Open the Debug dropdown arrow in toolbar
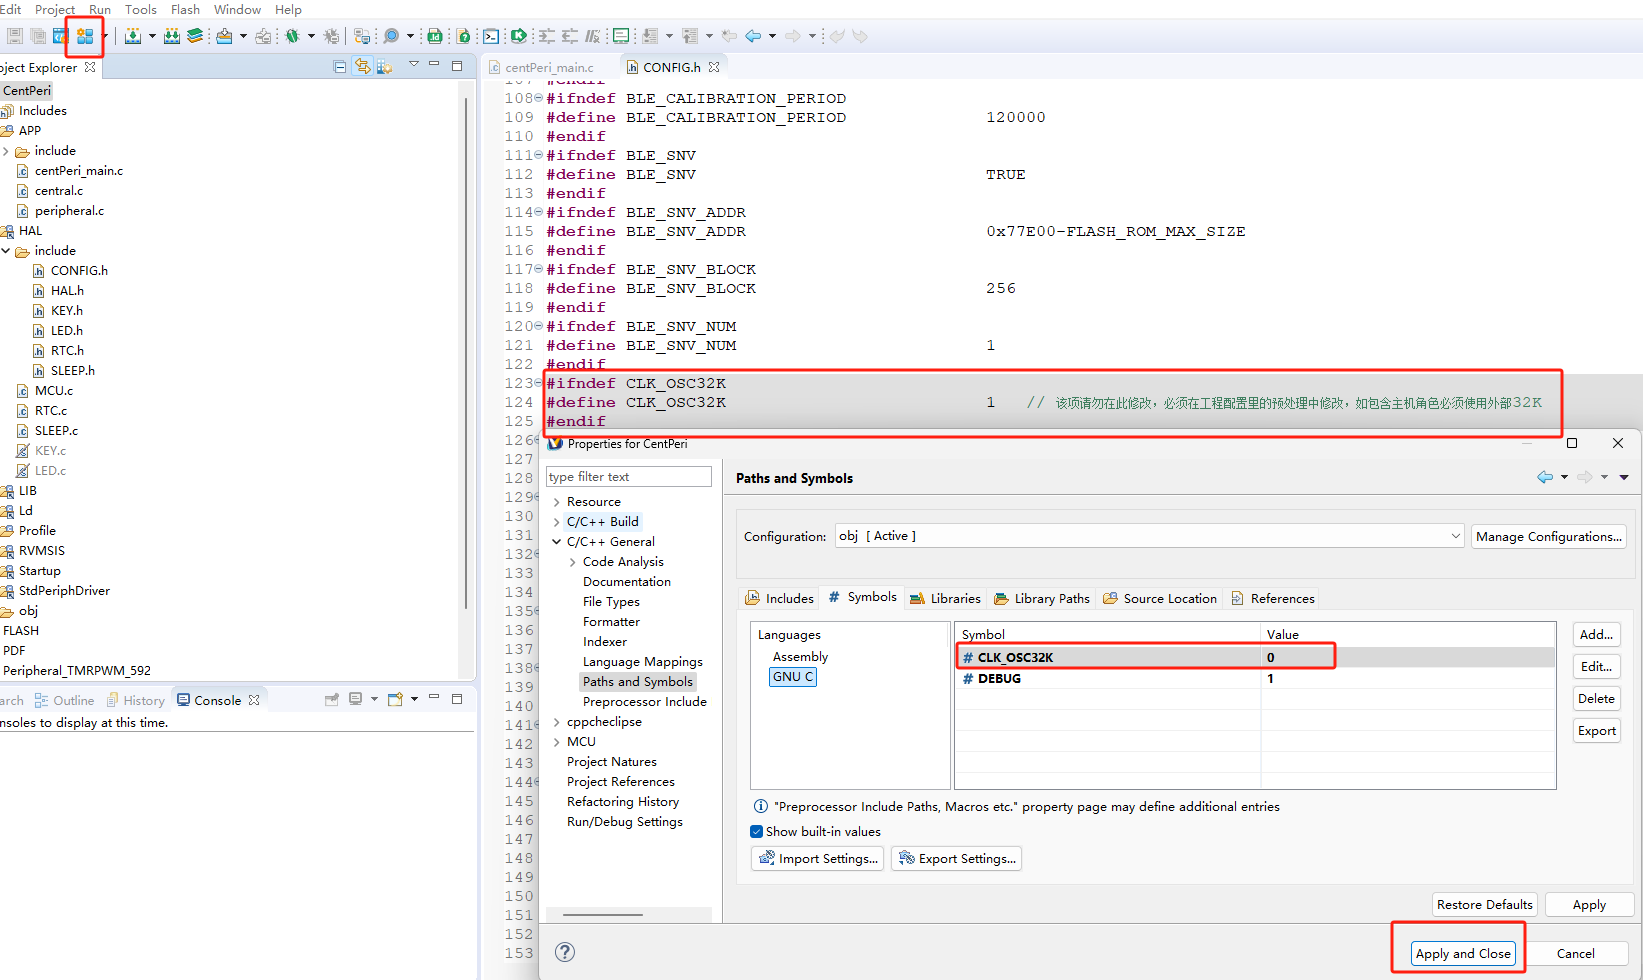This screenshot has width=1643, height=980. pos(311,36)
